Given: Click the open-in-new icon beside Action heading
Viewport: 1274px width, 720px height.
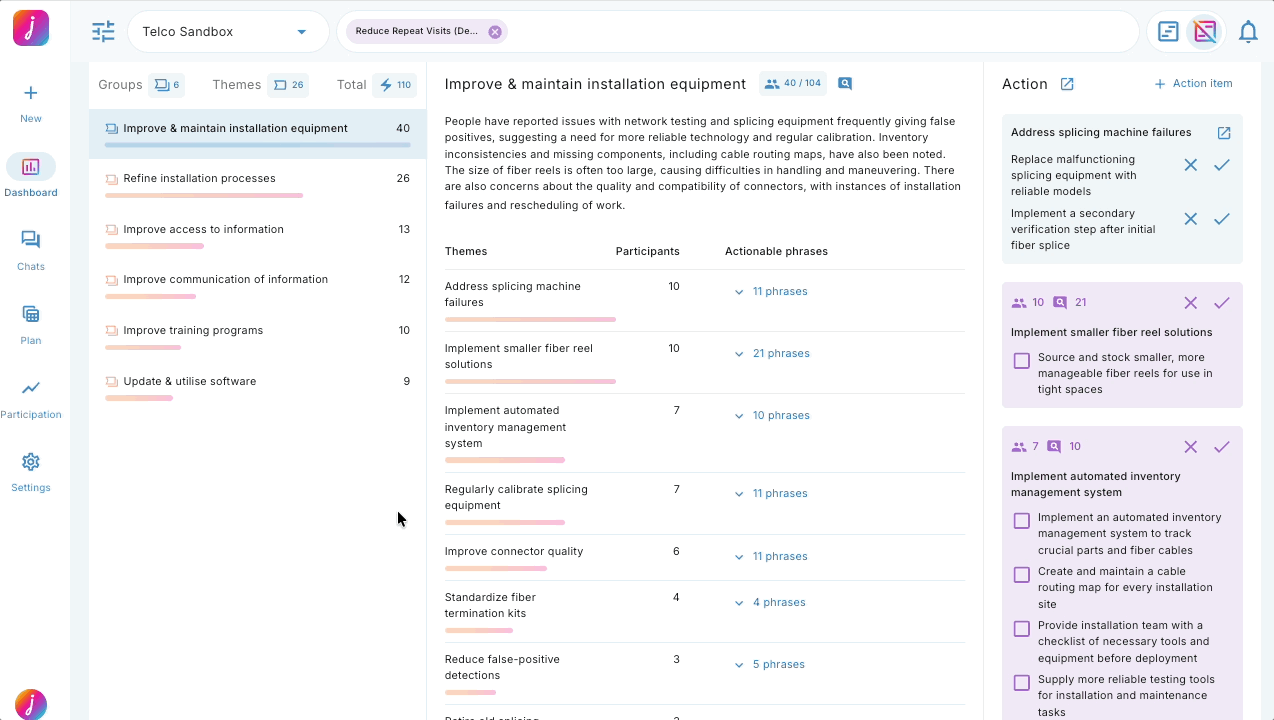Looking at the screenshot, I should click(1067, 84).
